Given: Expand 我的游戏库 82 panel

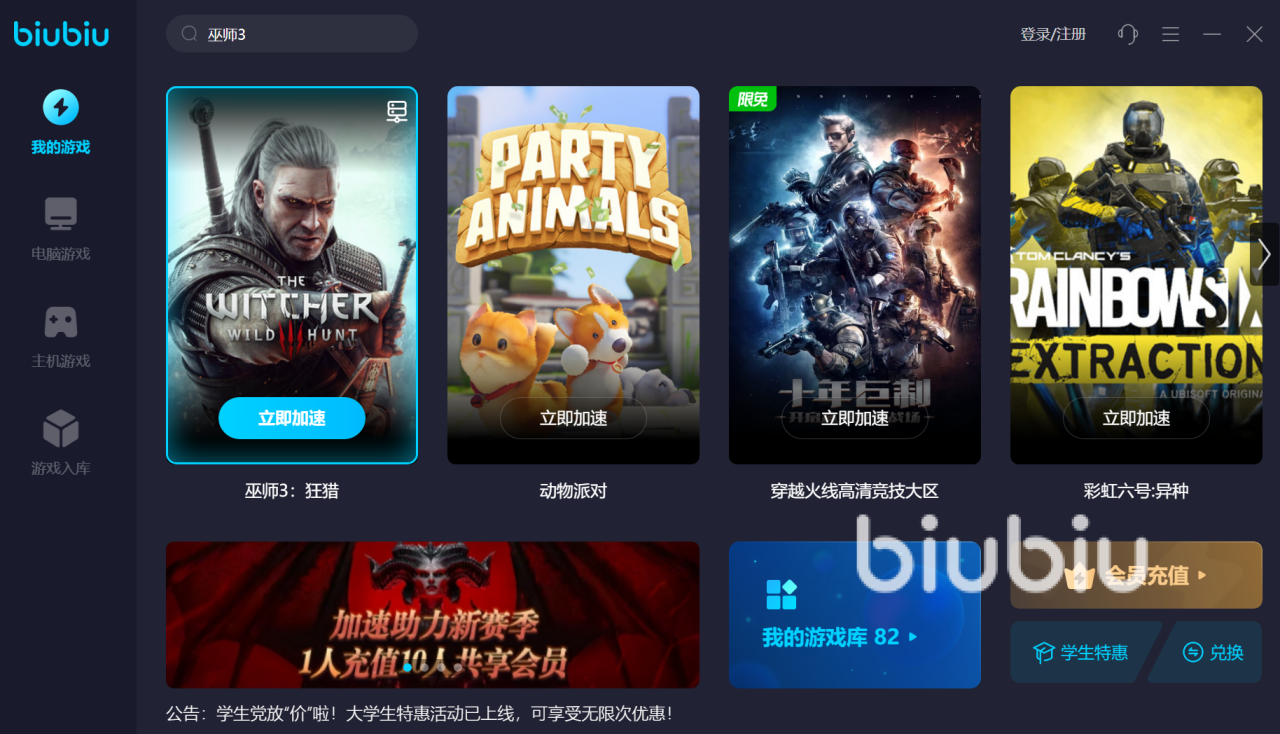Looking at the screenshot, I should tap(855, 615).
